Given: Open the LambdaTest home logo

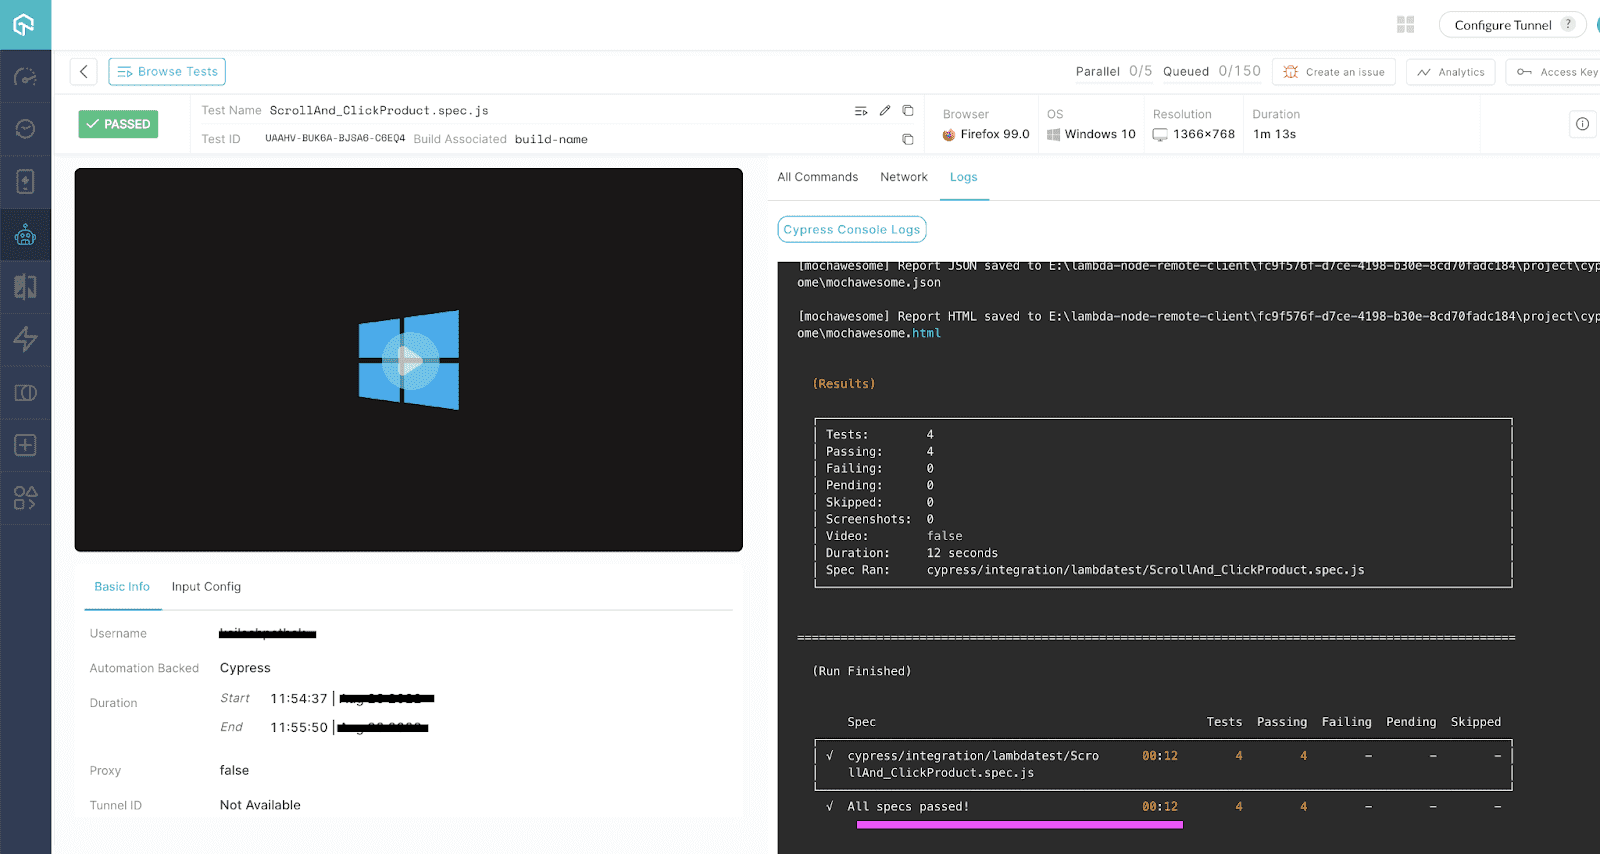Looking at the screenshot, I should tap(25, 24).
